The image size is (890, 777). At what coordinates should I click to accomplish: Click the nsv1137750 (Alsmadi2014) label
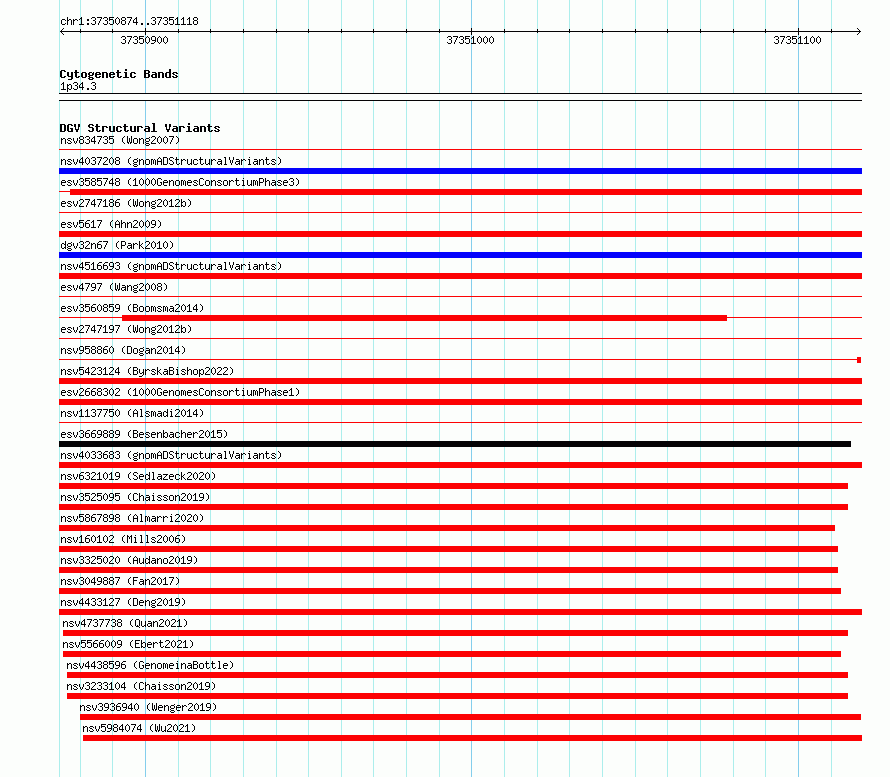[132, 413]
